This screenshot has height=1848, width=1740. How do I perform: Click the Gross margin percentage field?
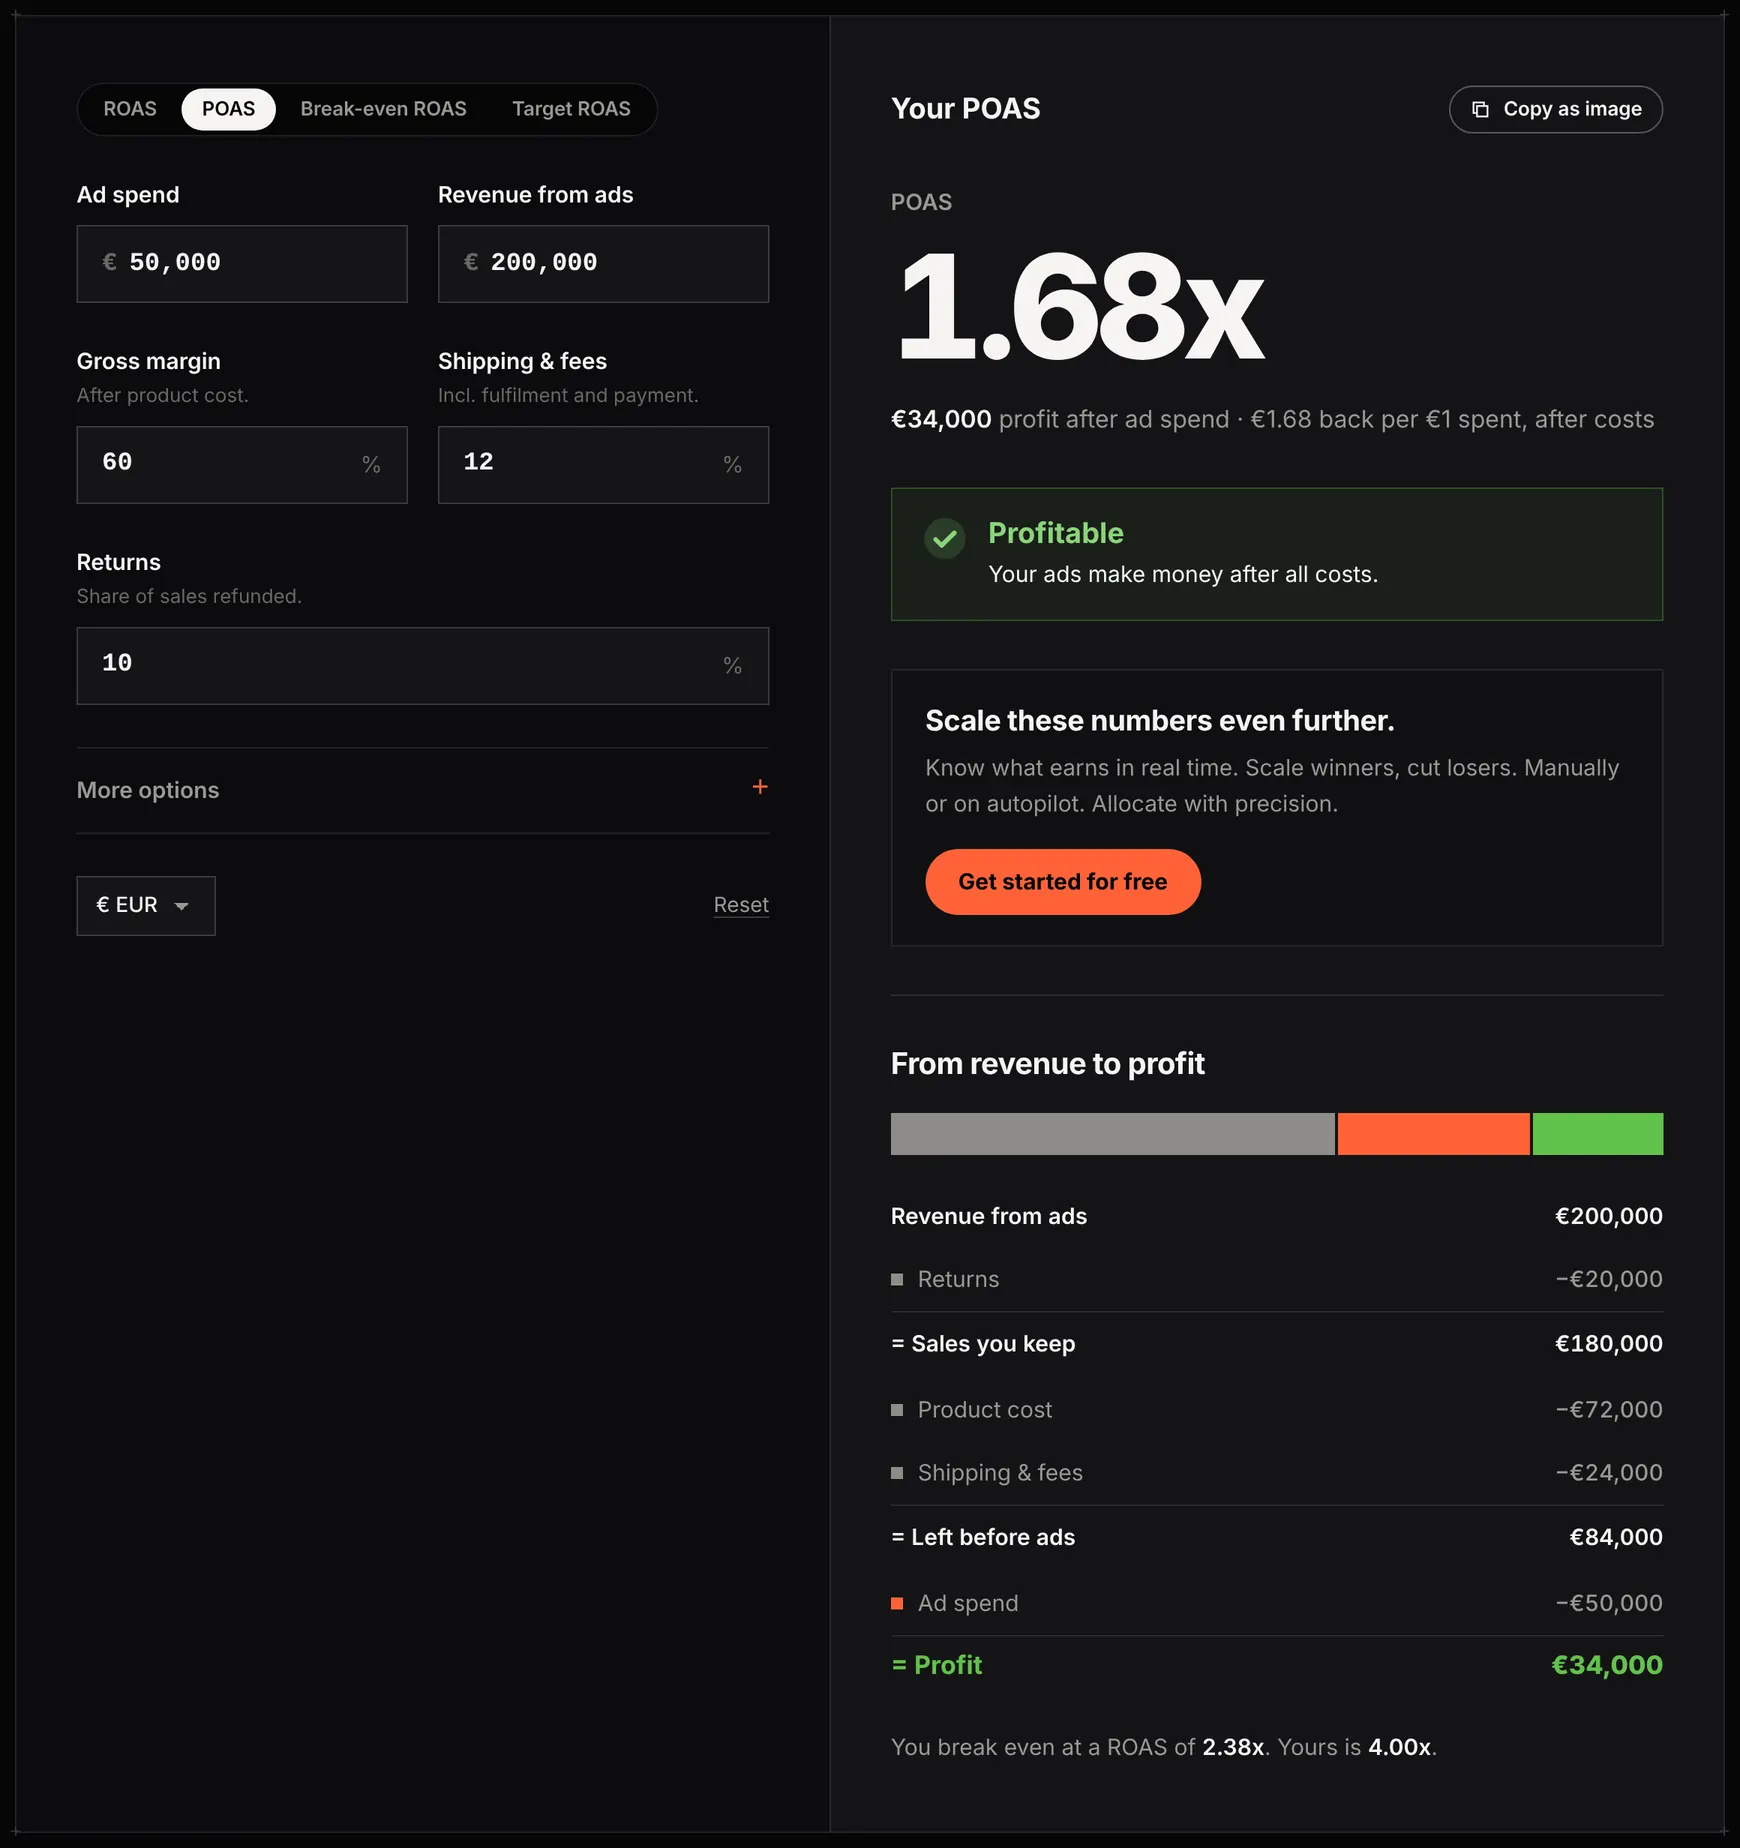tap(242, 465)
